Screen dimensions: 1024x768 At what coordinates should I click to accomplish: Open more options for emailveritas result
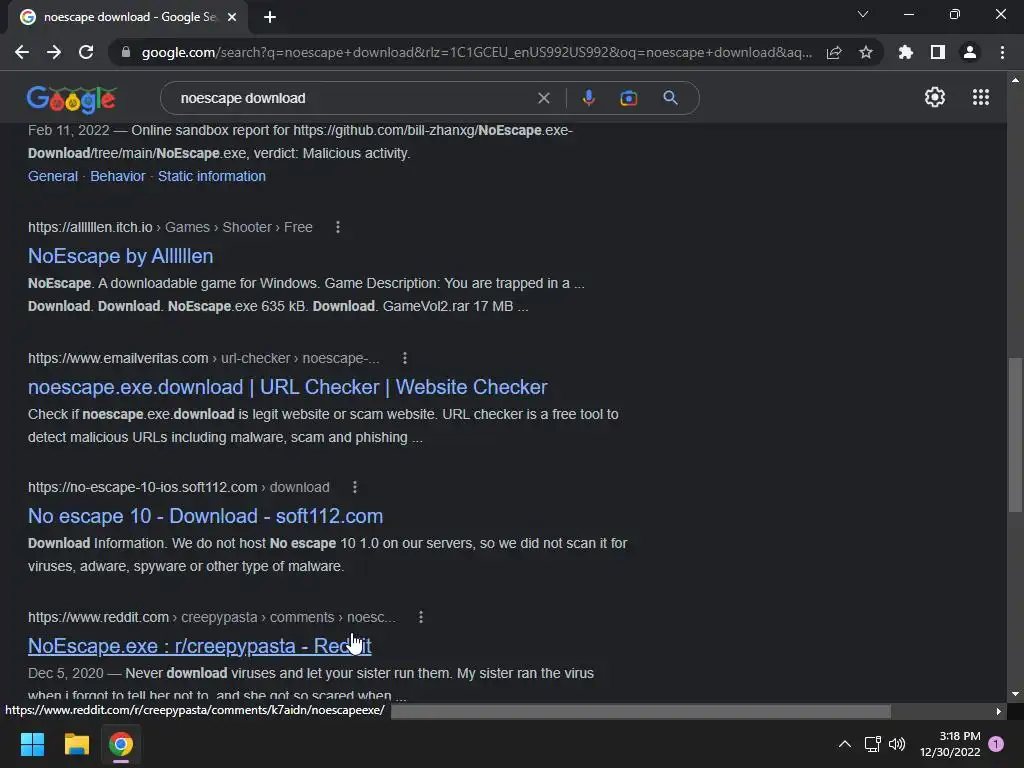pos(405,358)
